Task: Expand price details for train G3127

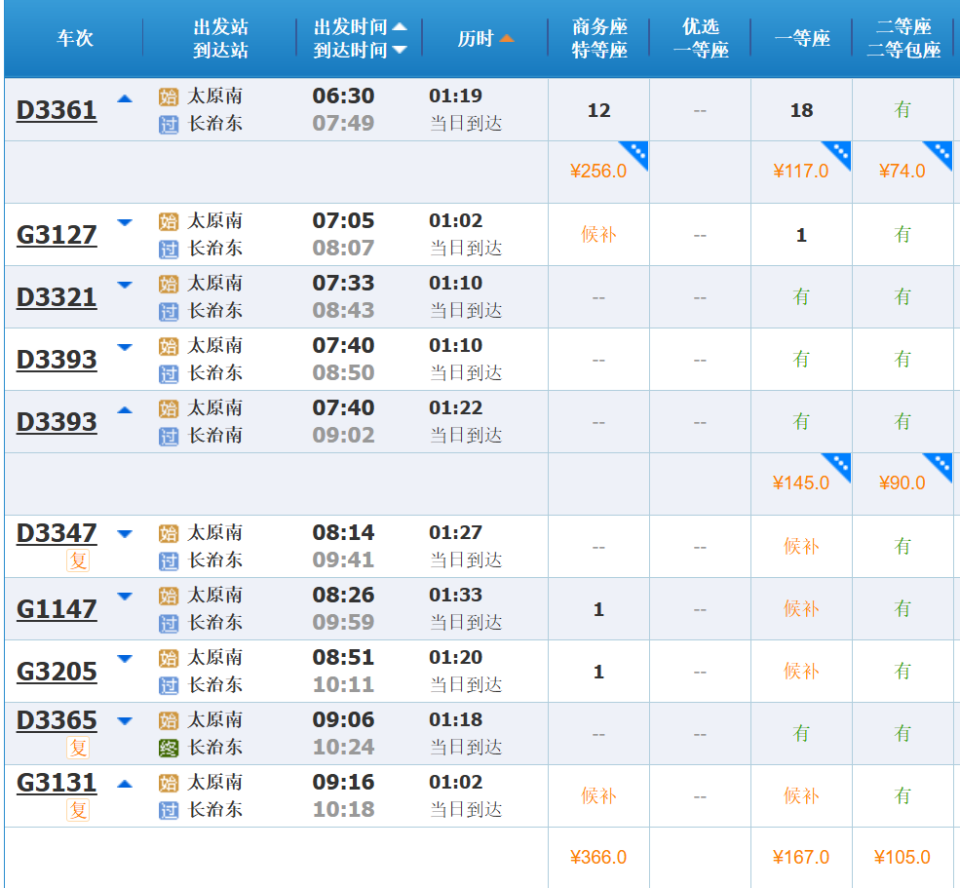Action: [x=125, y=223]
